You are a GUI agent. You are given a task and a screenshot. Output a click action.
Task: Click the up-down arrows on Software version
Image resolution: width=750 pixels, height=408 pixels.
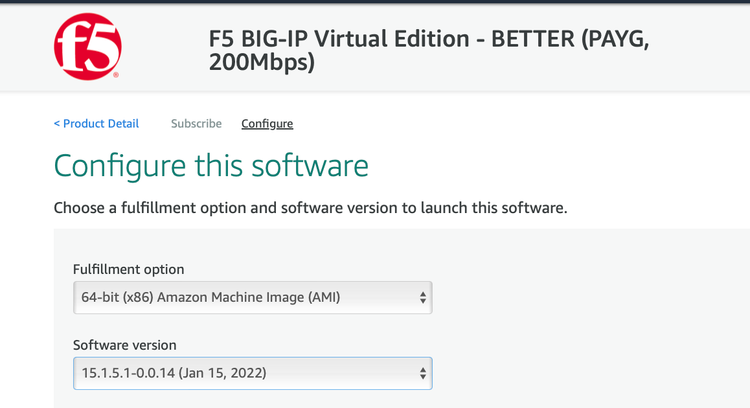click(x=423, y=374)
